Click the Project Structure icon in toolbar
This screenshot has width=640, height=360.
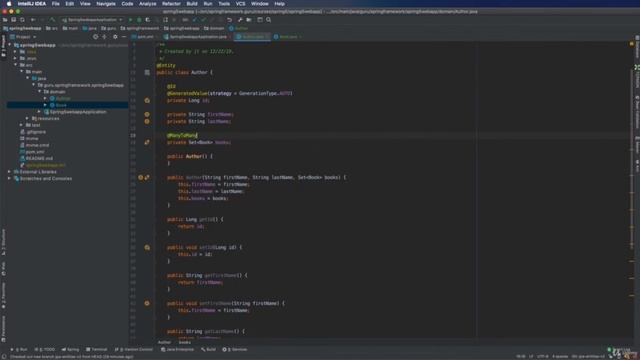[x=249, y=20]
